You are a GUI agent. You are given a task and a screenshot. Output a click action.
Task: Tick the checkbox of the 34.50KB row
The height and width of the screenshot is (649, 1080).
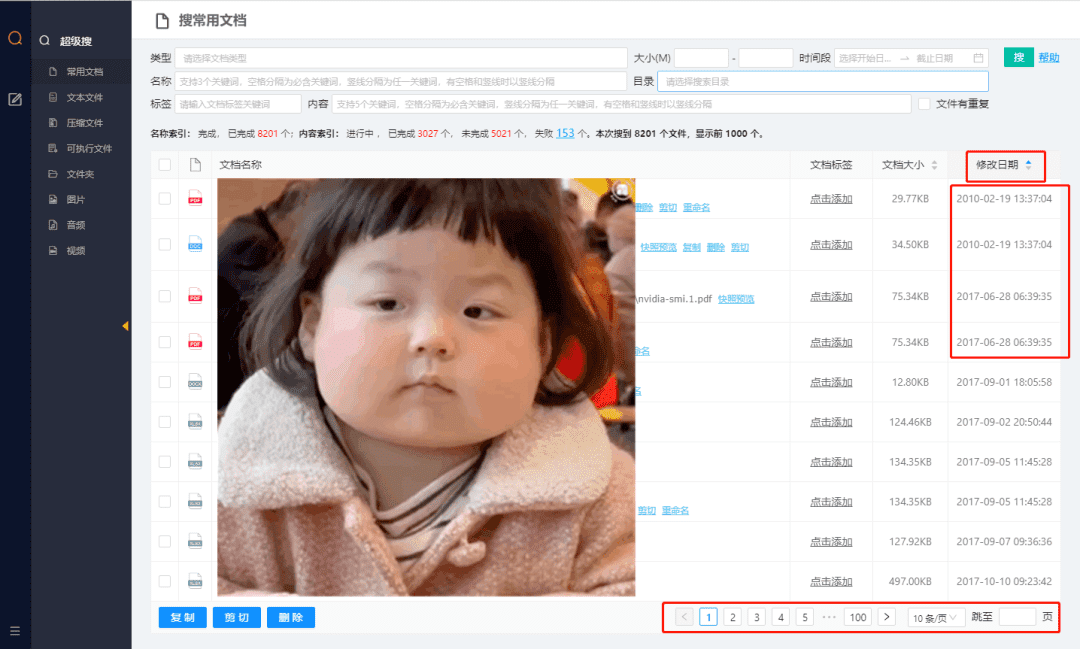165,245
